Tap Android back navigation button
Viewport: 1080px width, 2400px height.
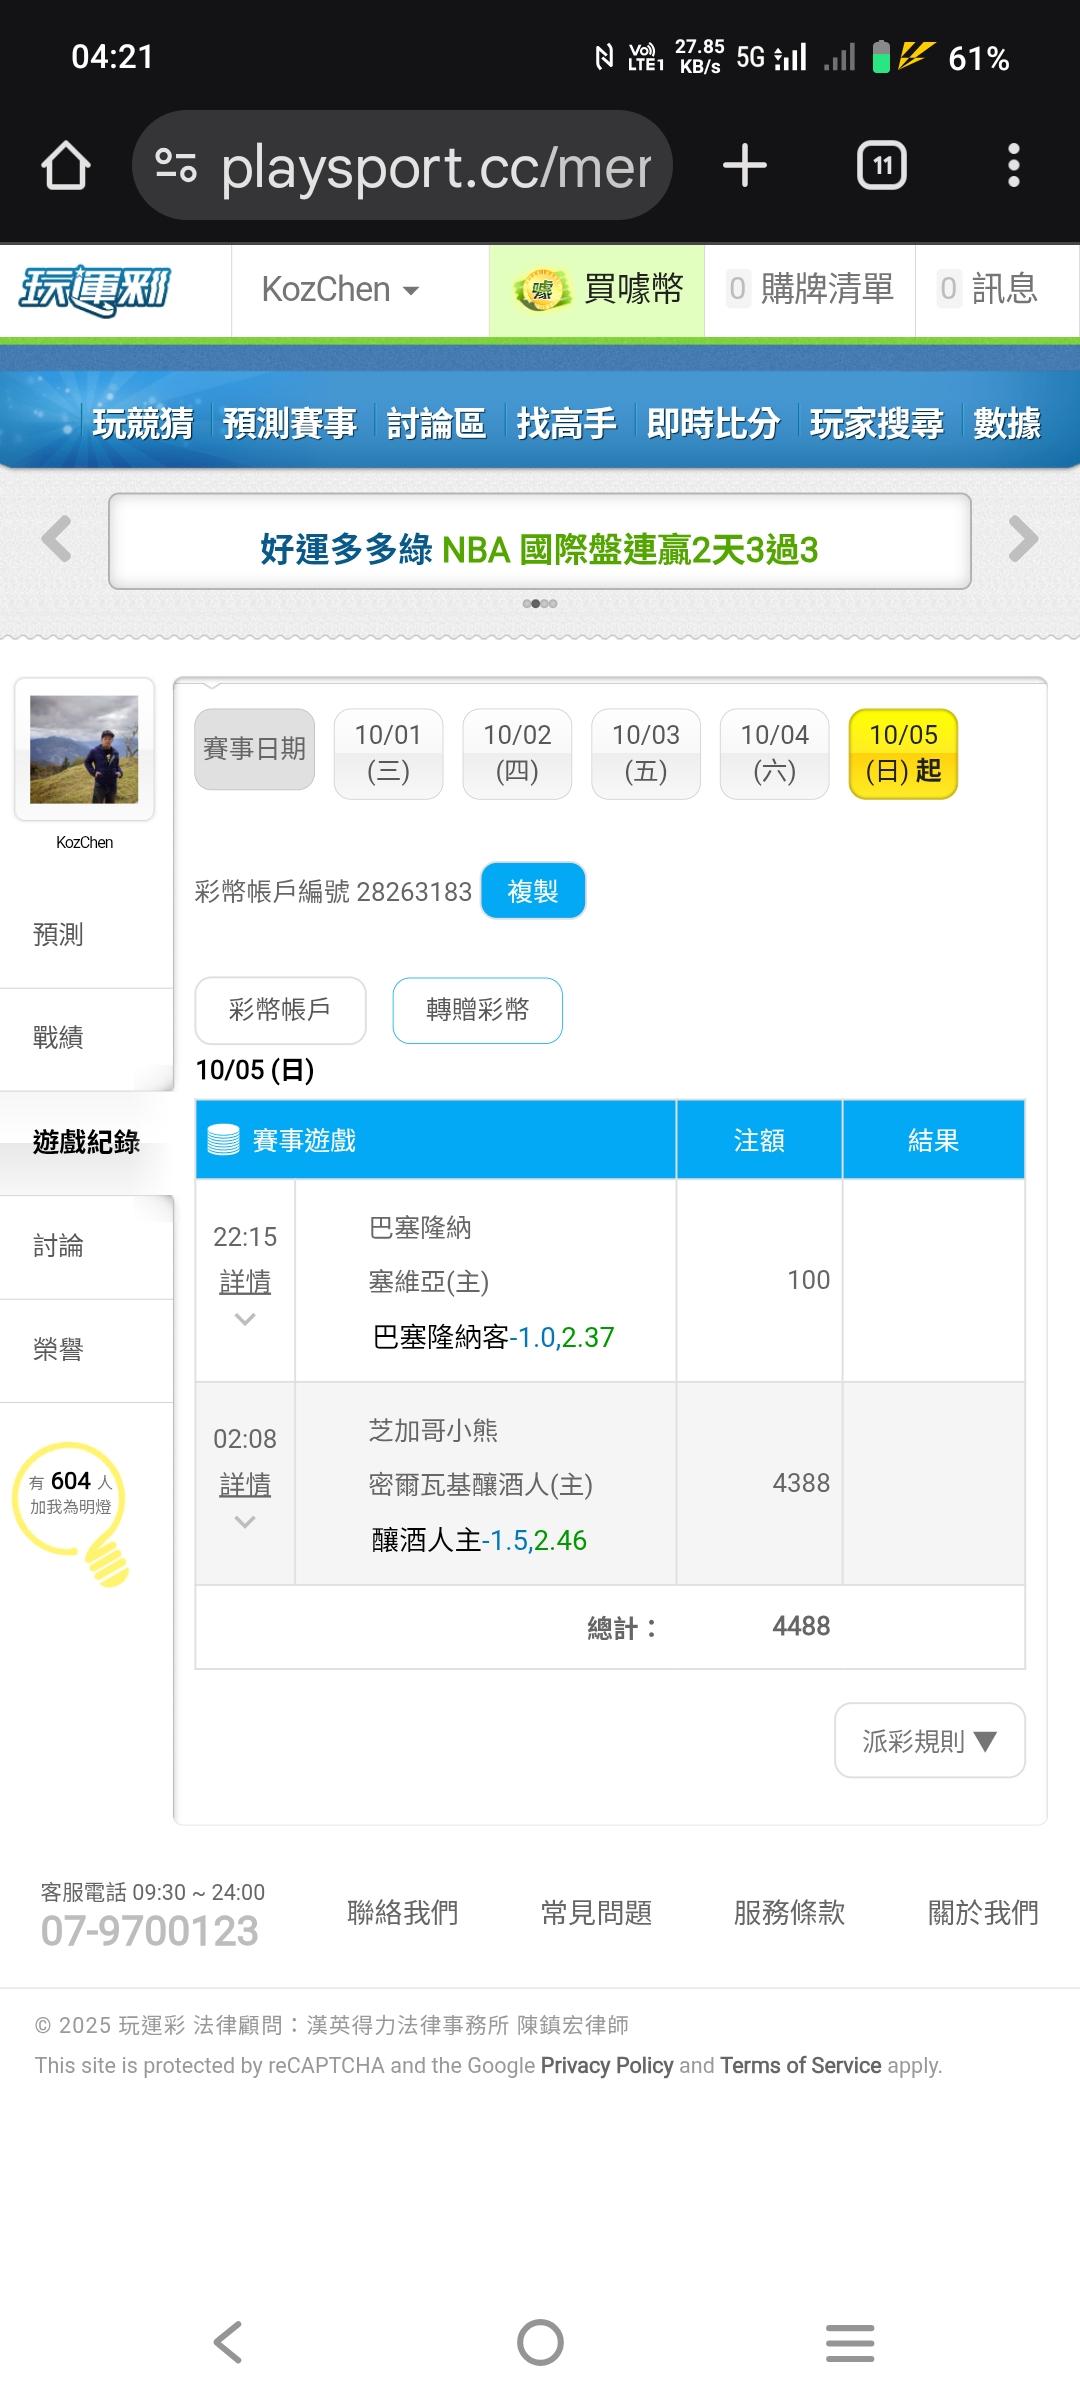[229, 2342]
